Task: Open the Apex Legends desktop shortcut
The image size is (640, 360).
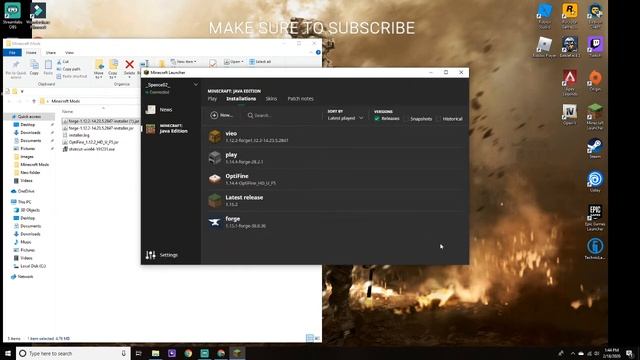Action: [569, 83]
